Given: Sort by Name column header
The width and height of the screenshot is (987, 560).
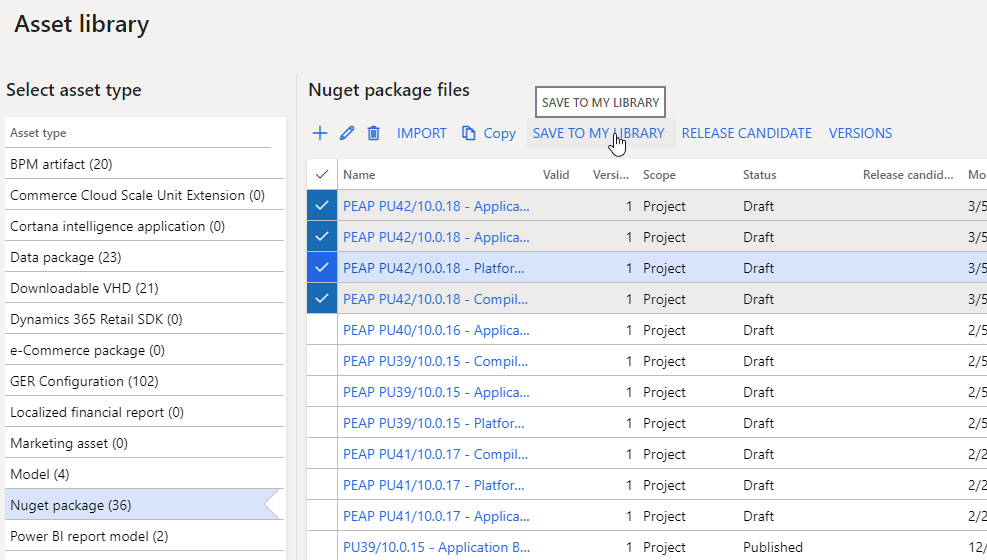Looking at the screenshot, I should [x=359, y=175].
